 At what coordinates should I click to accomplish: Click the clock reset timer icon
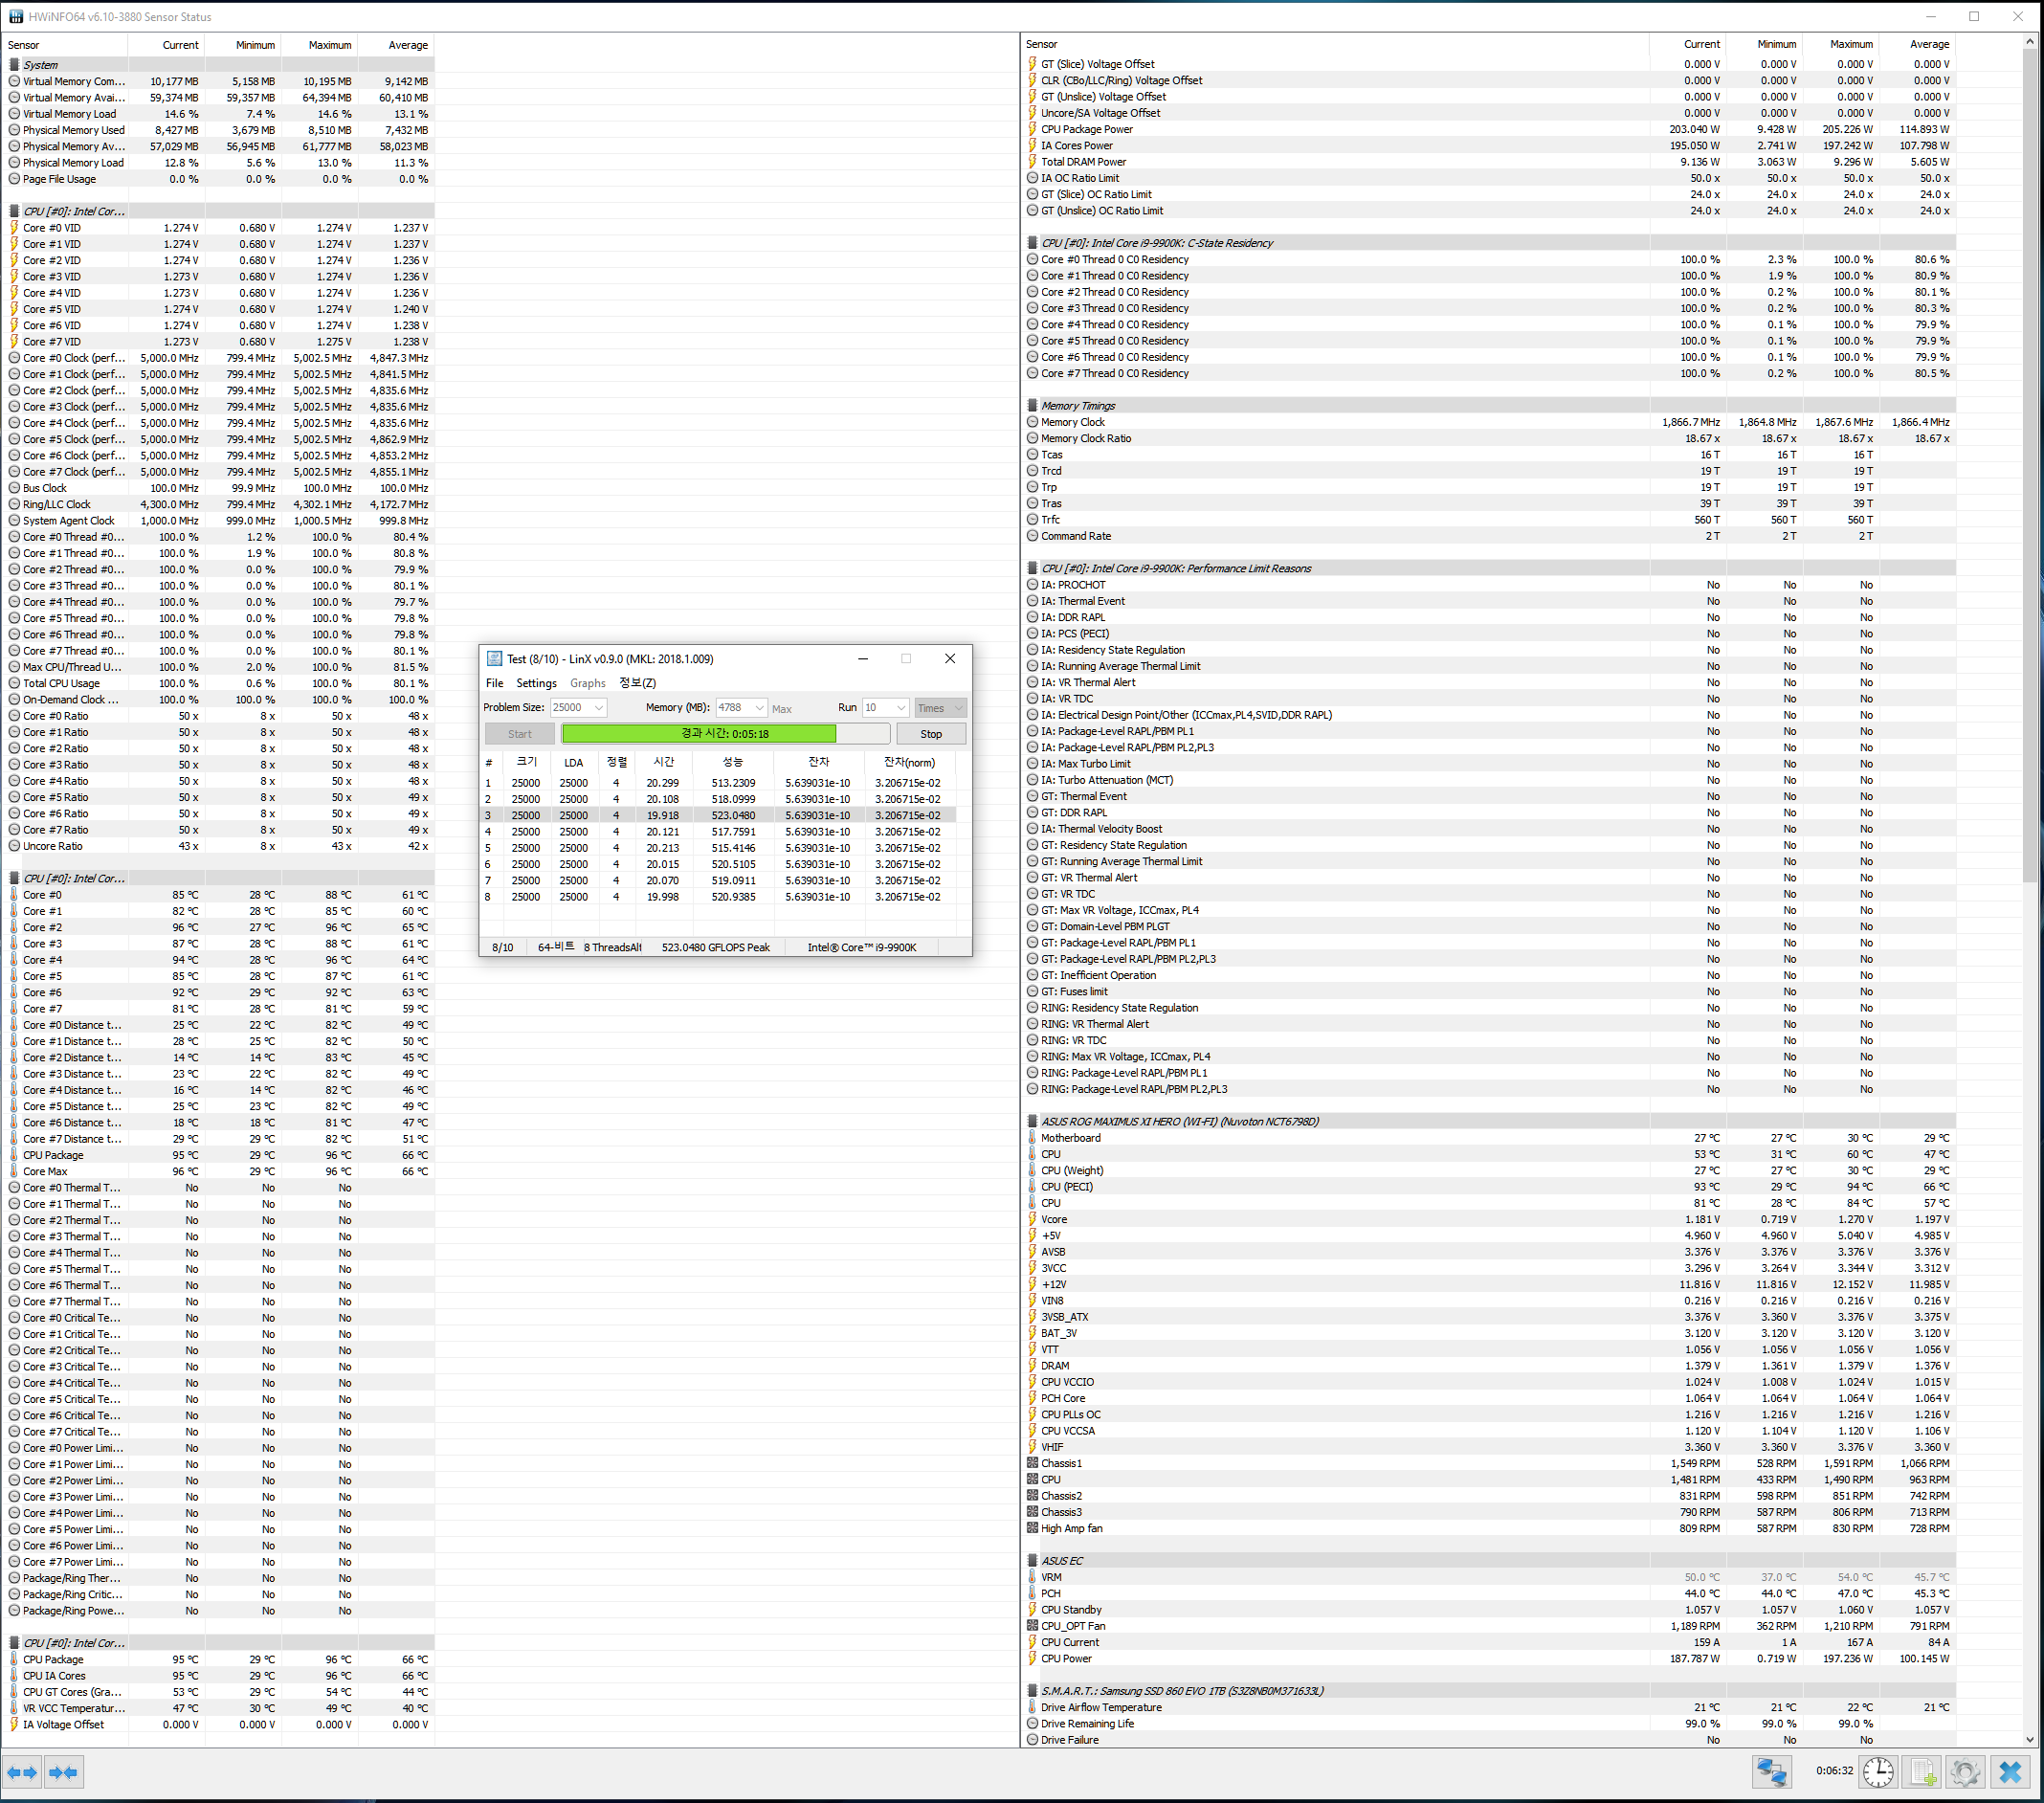tap(1877, 1772)
